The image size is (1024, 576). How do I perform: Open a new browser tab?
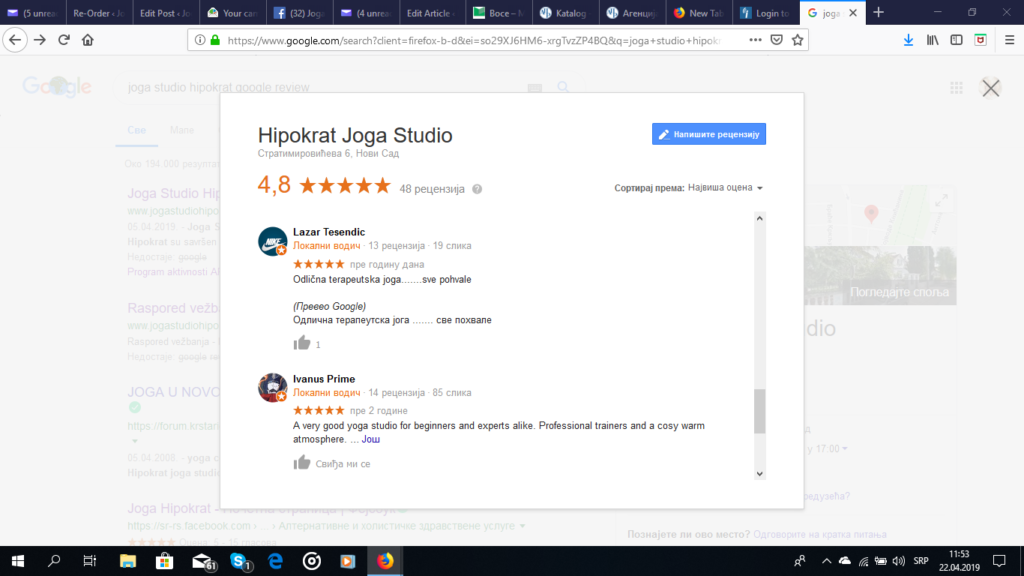point(878,12)
